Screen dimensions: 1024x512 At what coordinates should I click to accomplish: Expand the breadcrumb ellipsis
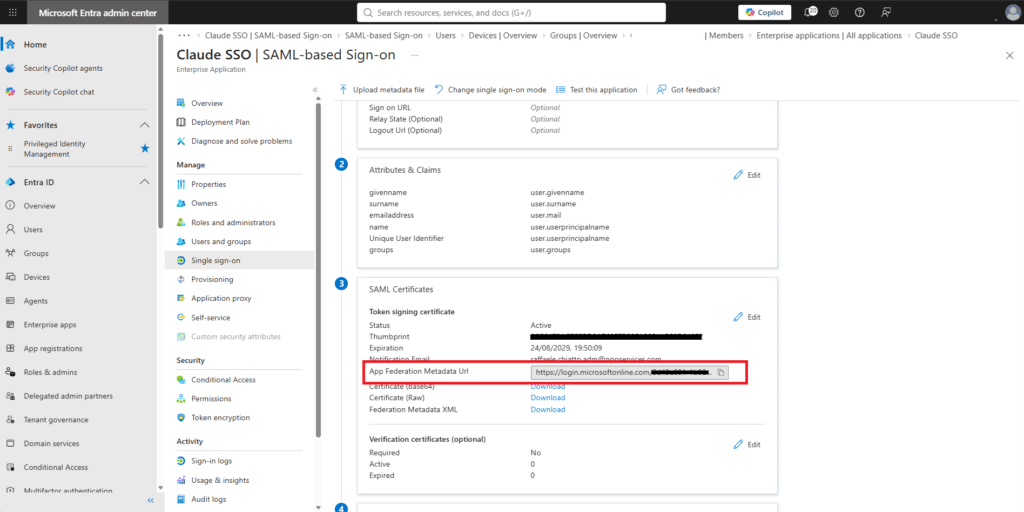(x=184, y=35)
